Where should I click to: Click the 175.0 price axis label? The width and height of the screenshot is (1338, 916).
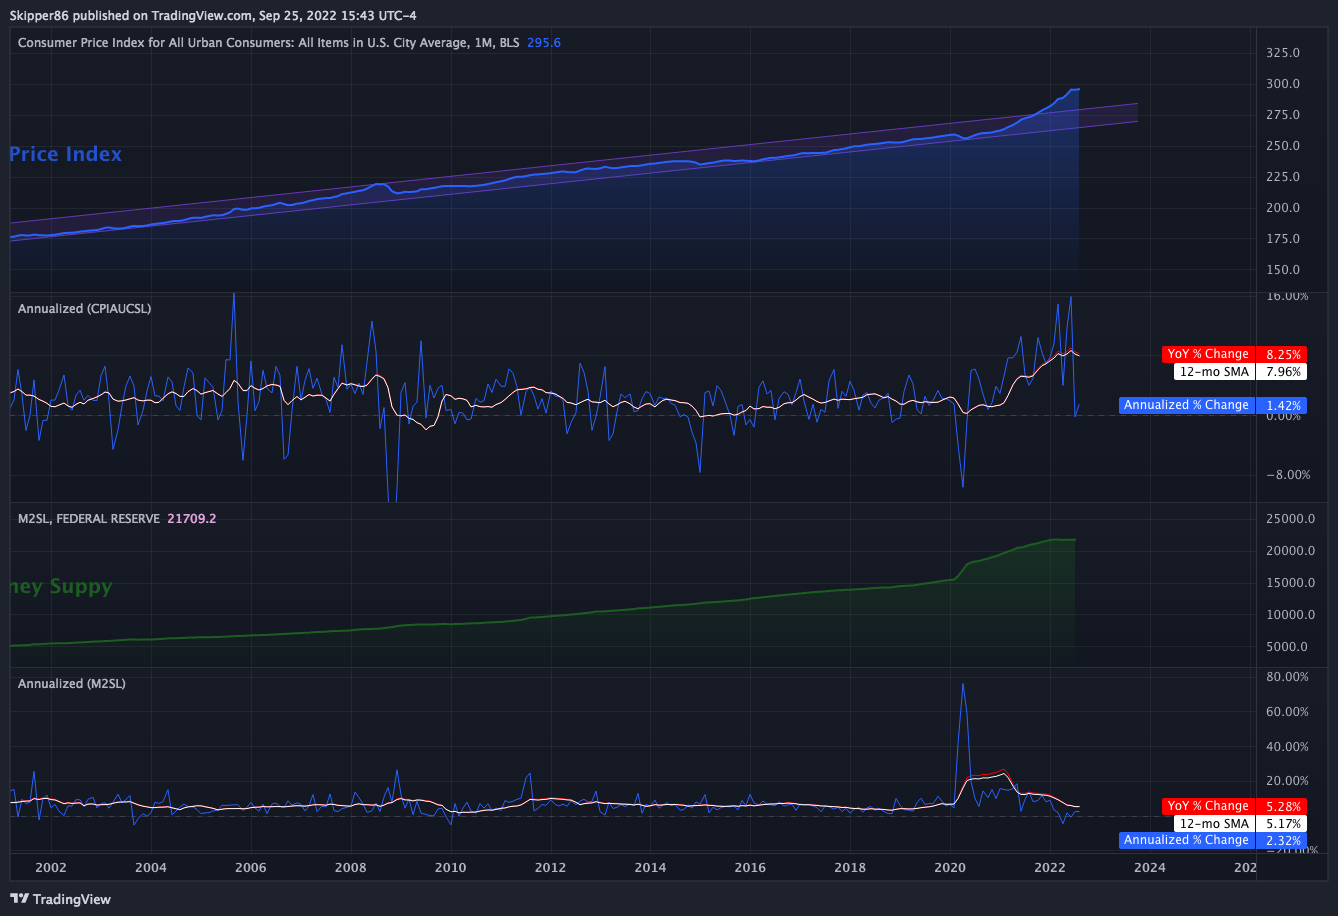tap(1282, 238)
